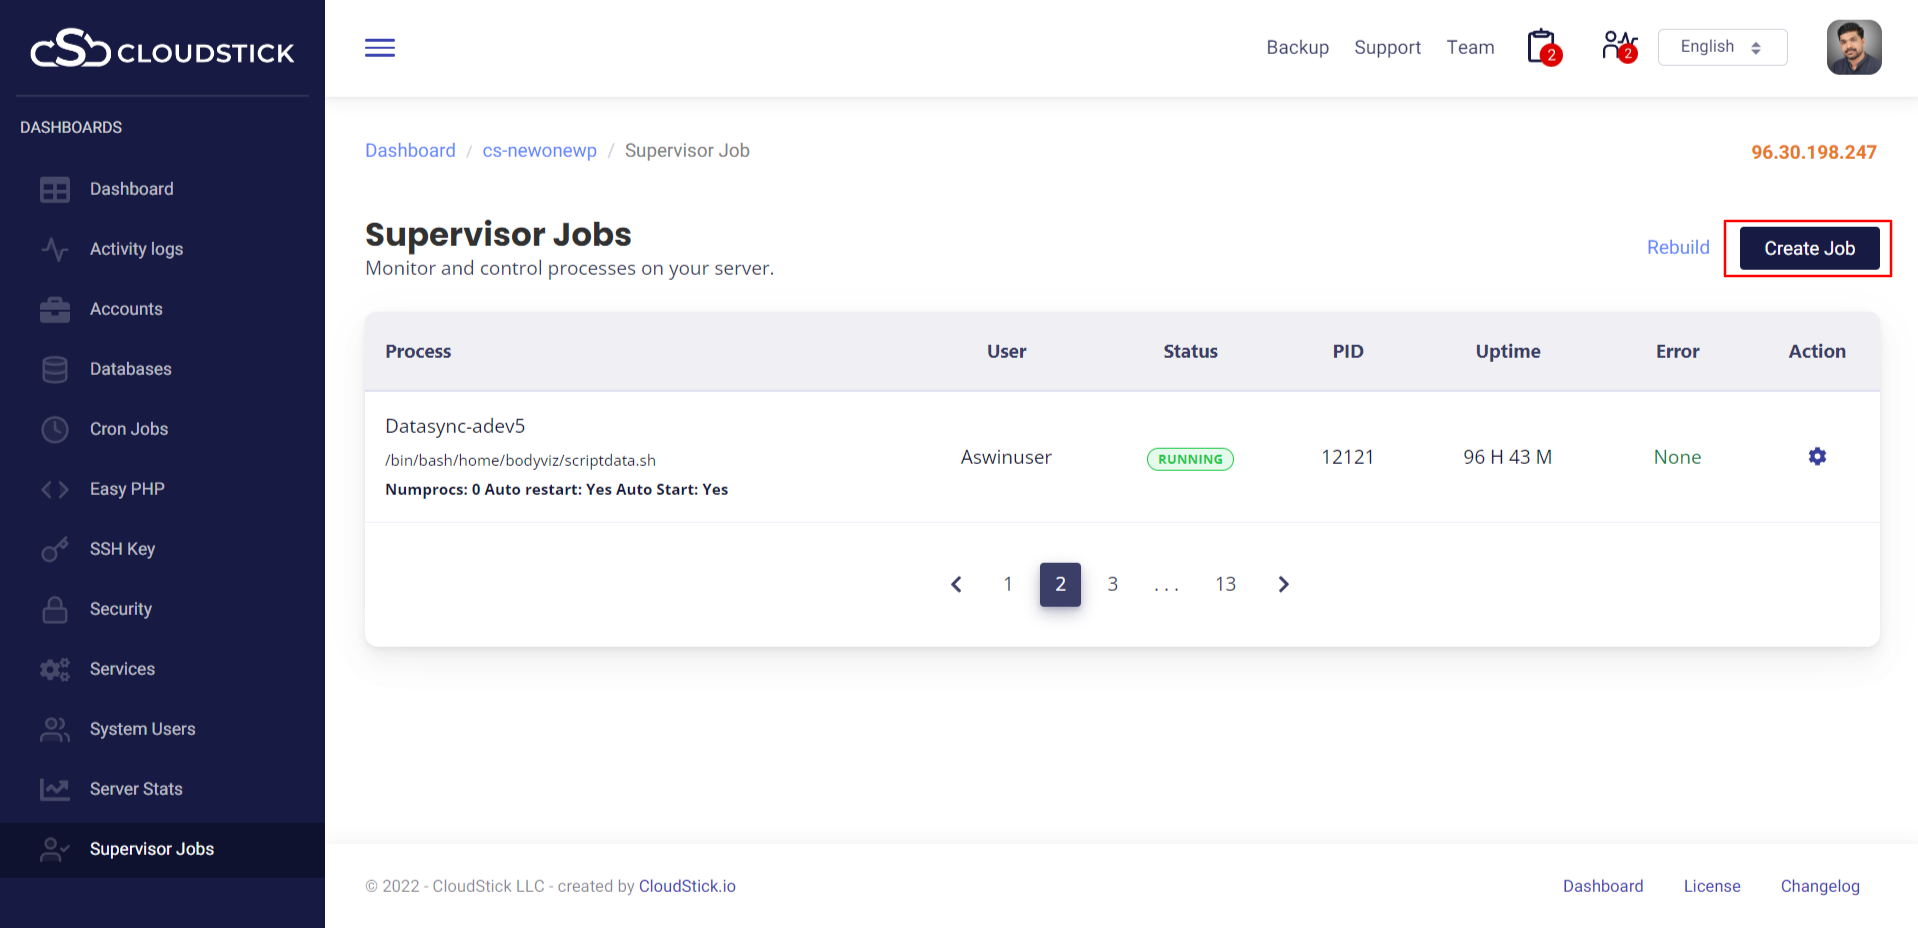Toggle the hamburger sidebar menu
The width and height of the screenshot is (1918, 928).
[x=380, y=48]
